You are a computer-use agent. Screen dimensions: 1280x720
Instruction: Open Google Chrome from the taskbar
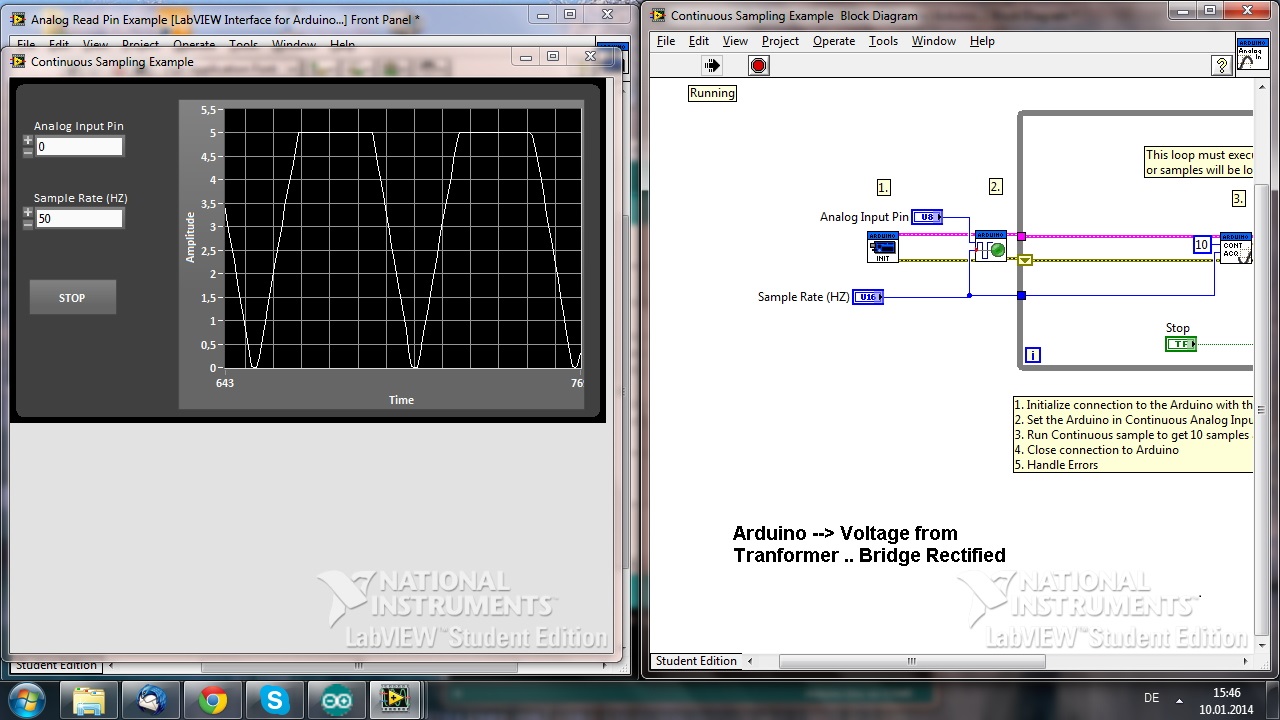click(x=212, y=700)
